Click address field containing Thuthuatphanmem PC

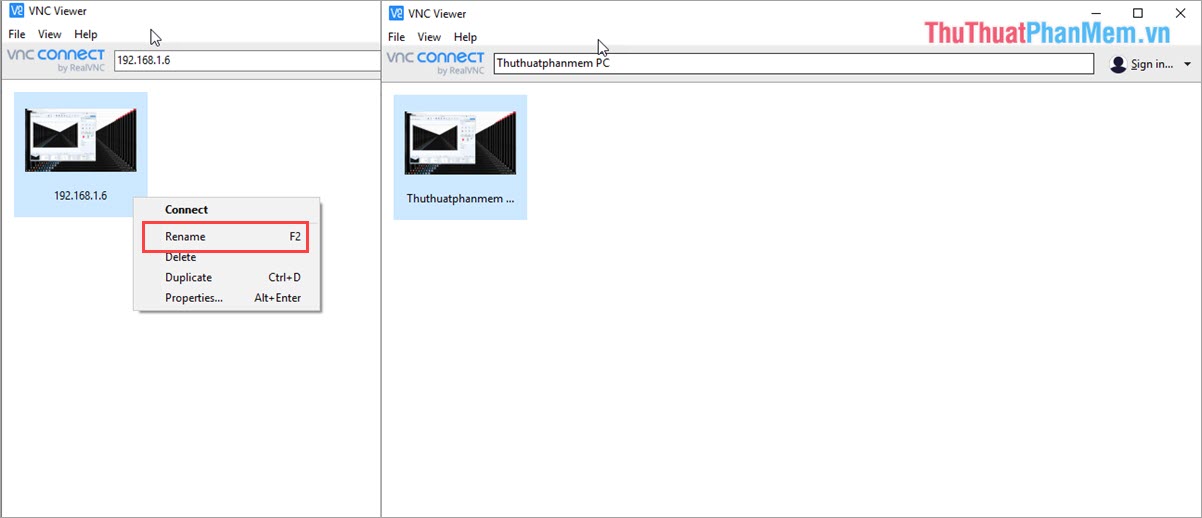(x=794, y=63)
